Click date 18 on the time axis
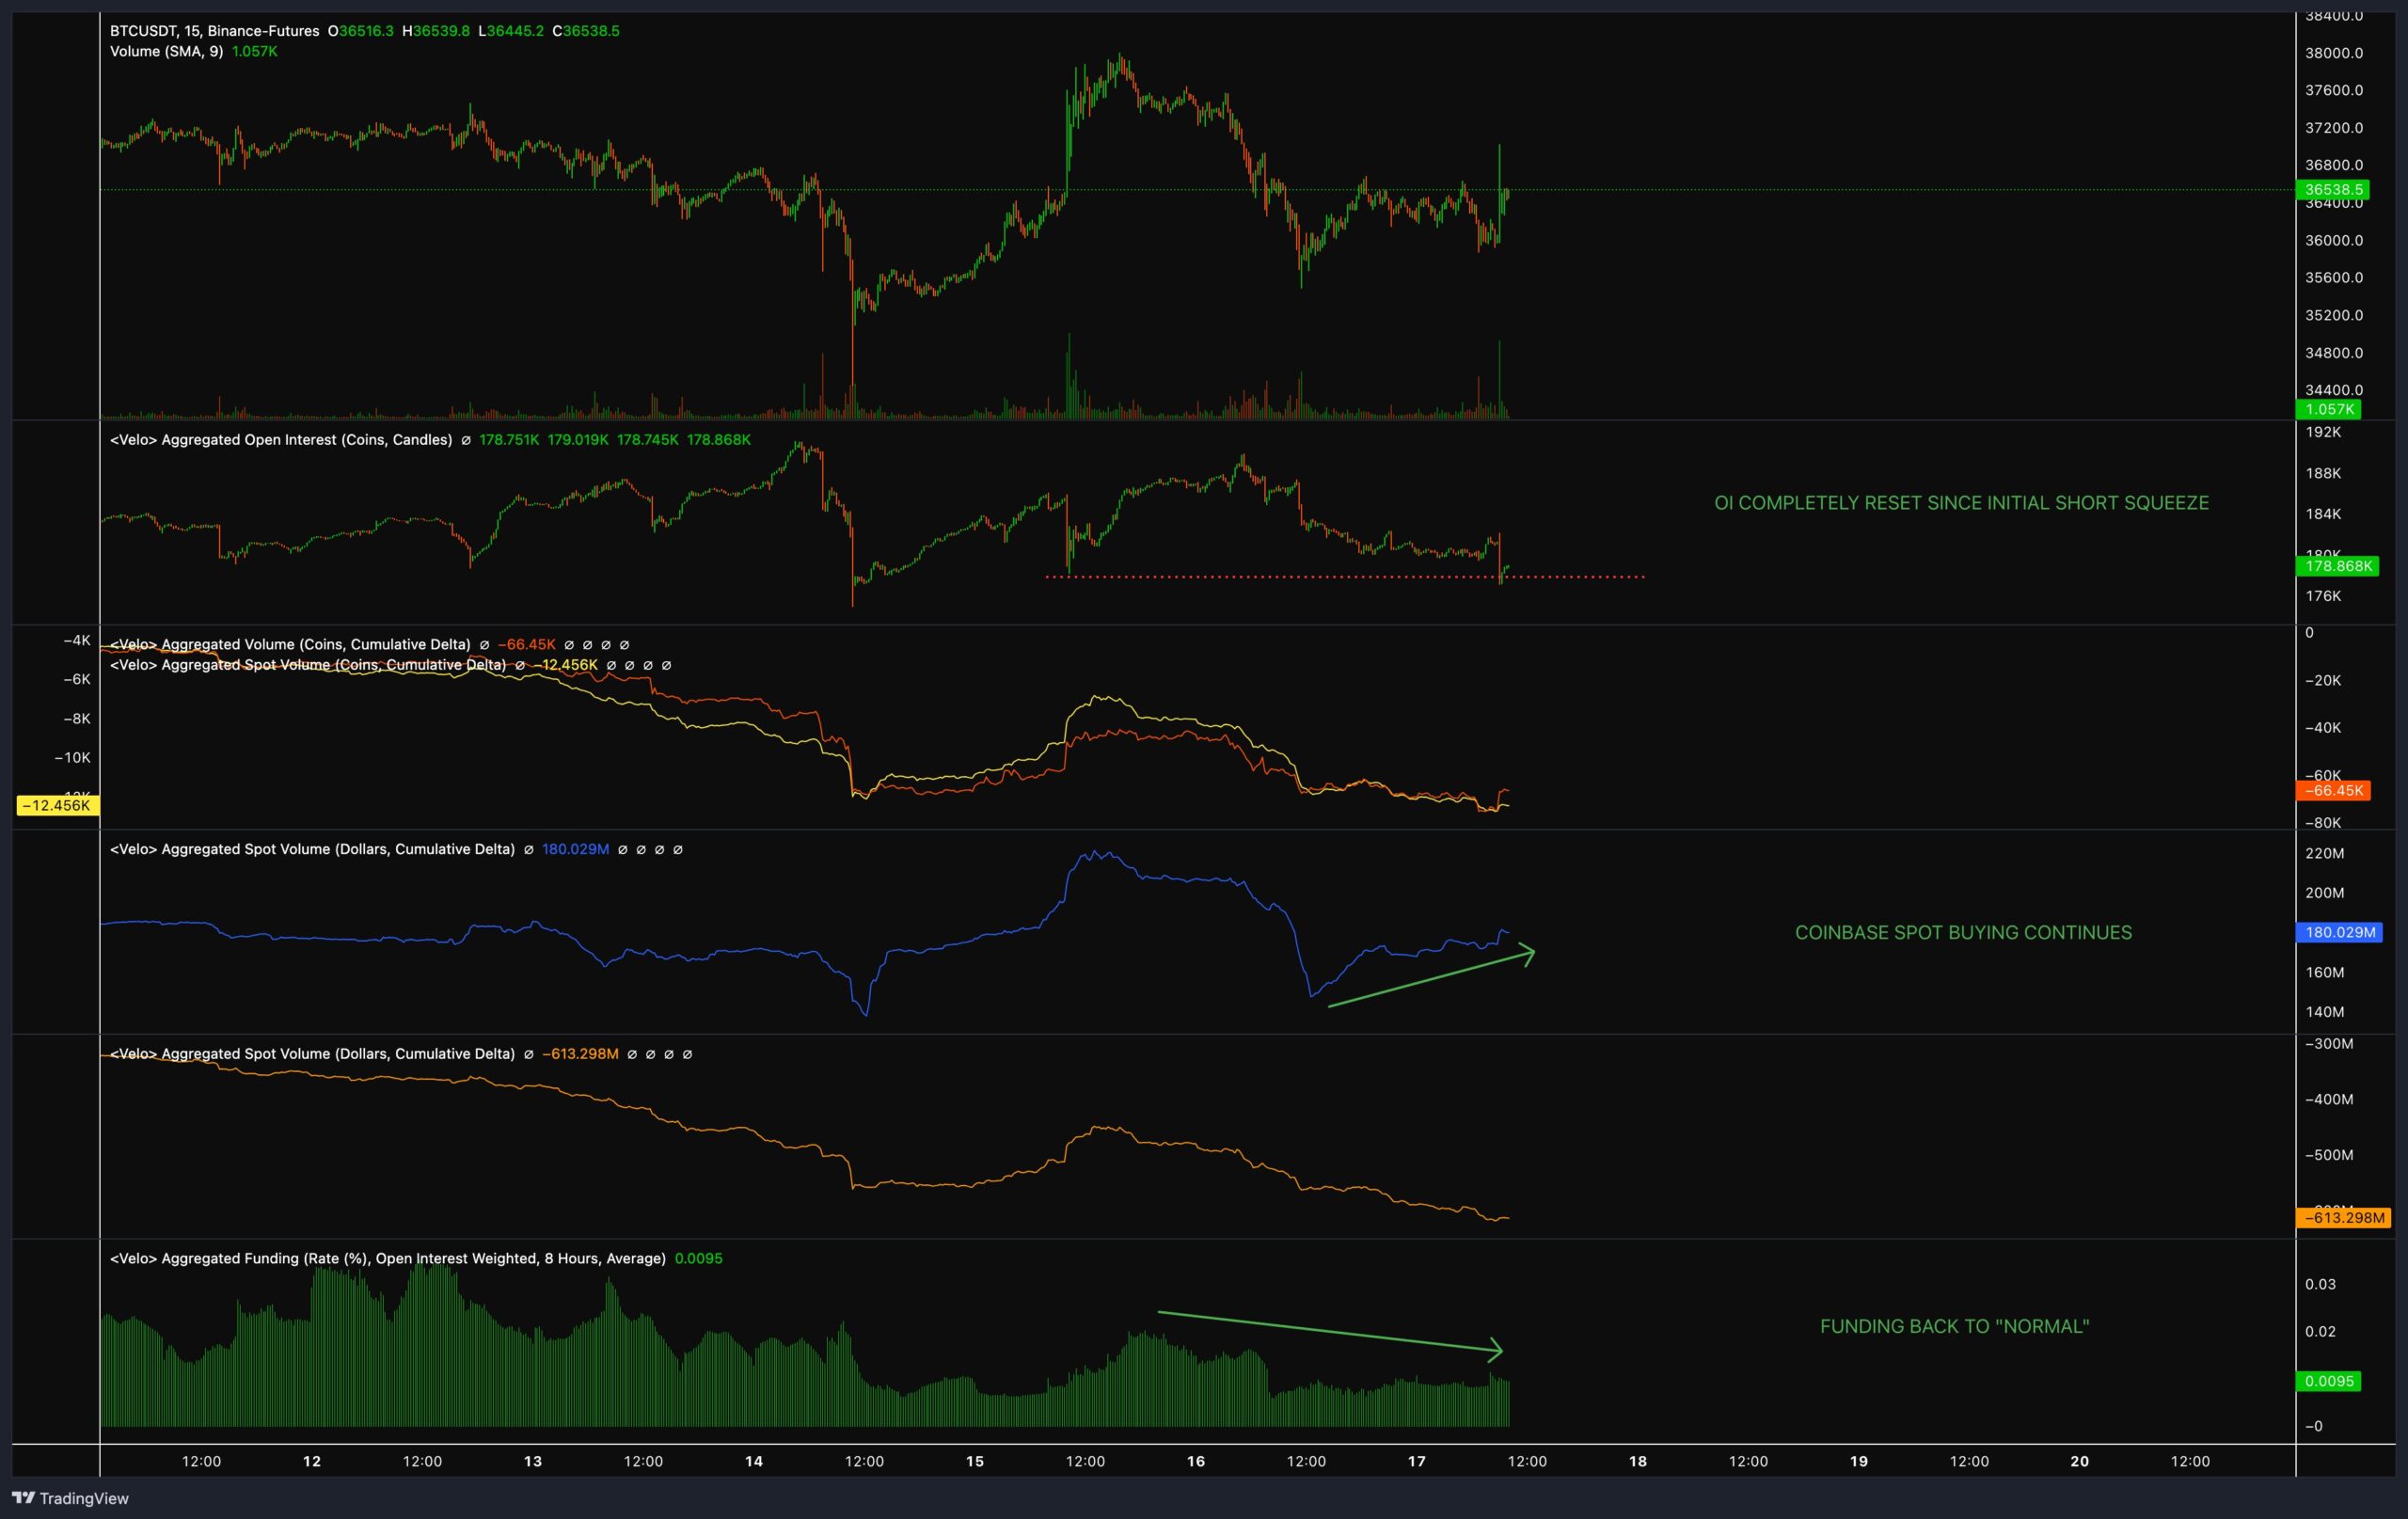The height and width of the screenshot is (1519, 2408). click(1638, 1461)
